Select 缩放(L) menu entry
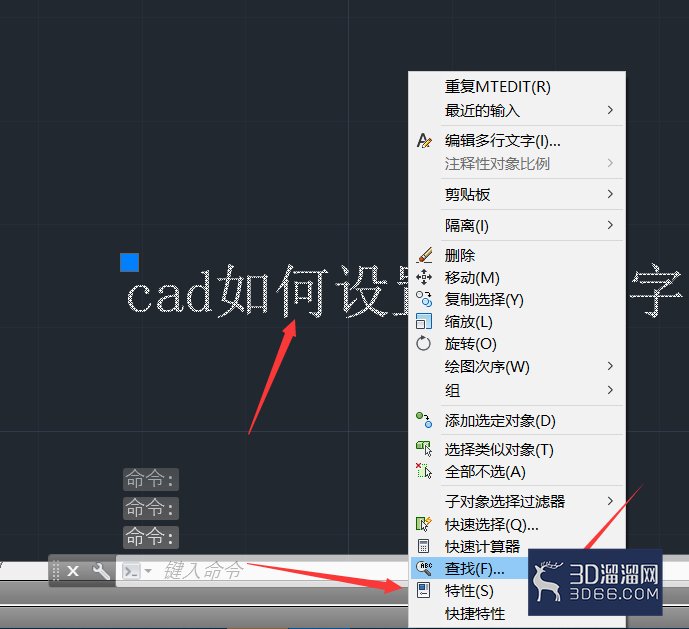The width and height of the screenshot is (689, 629). point(517,321)
